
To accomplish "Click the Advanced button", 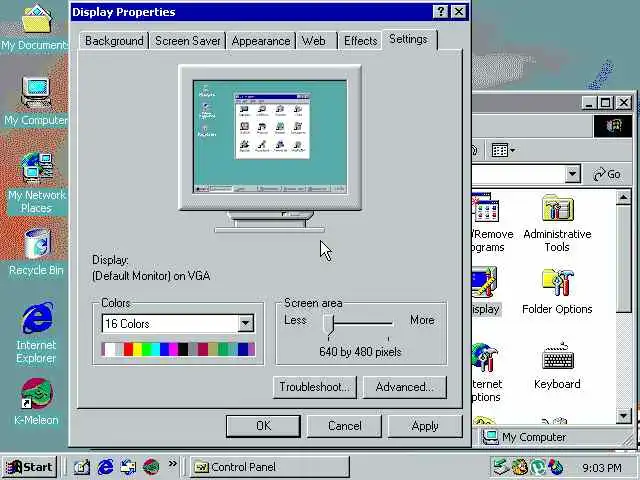I will point(405,387).
